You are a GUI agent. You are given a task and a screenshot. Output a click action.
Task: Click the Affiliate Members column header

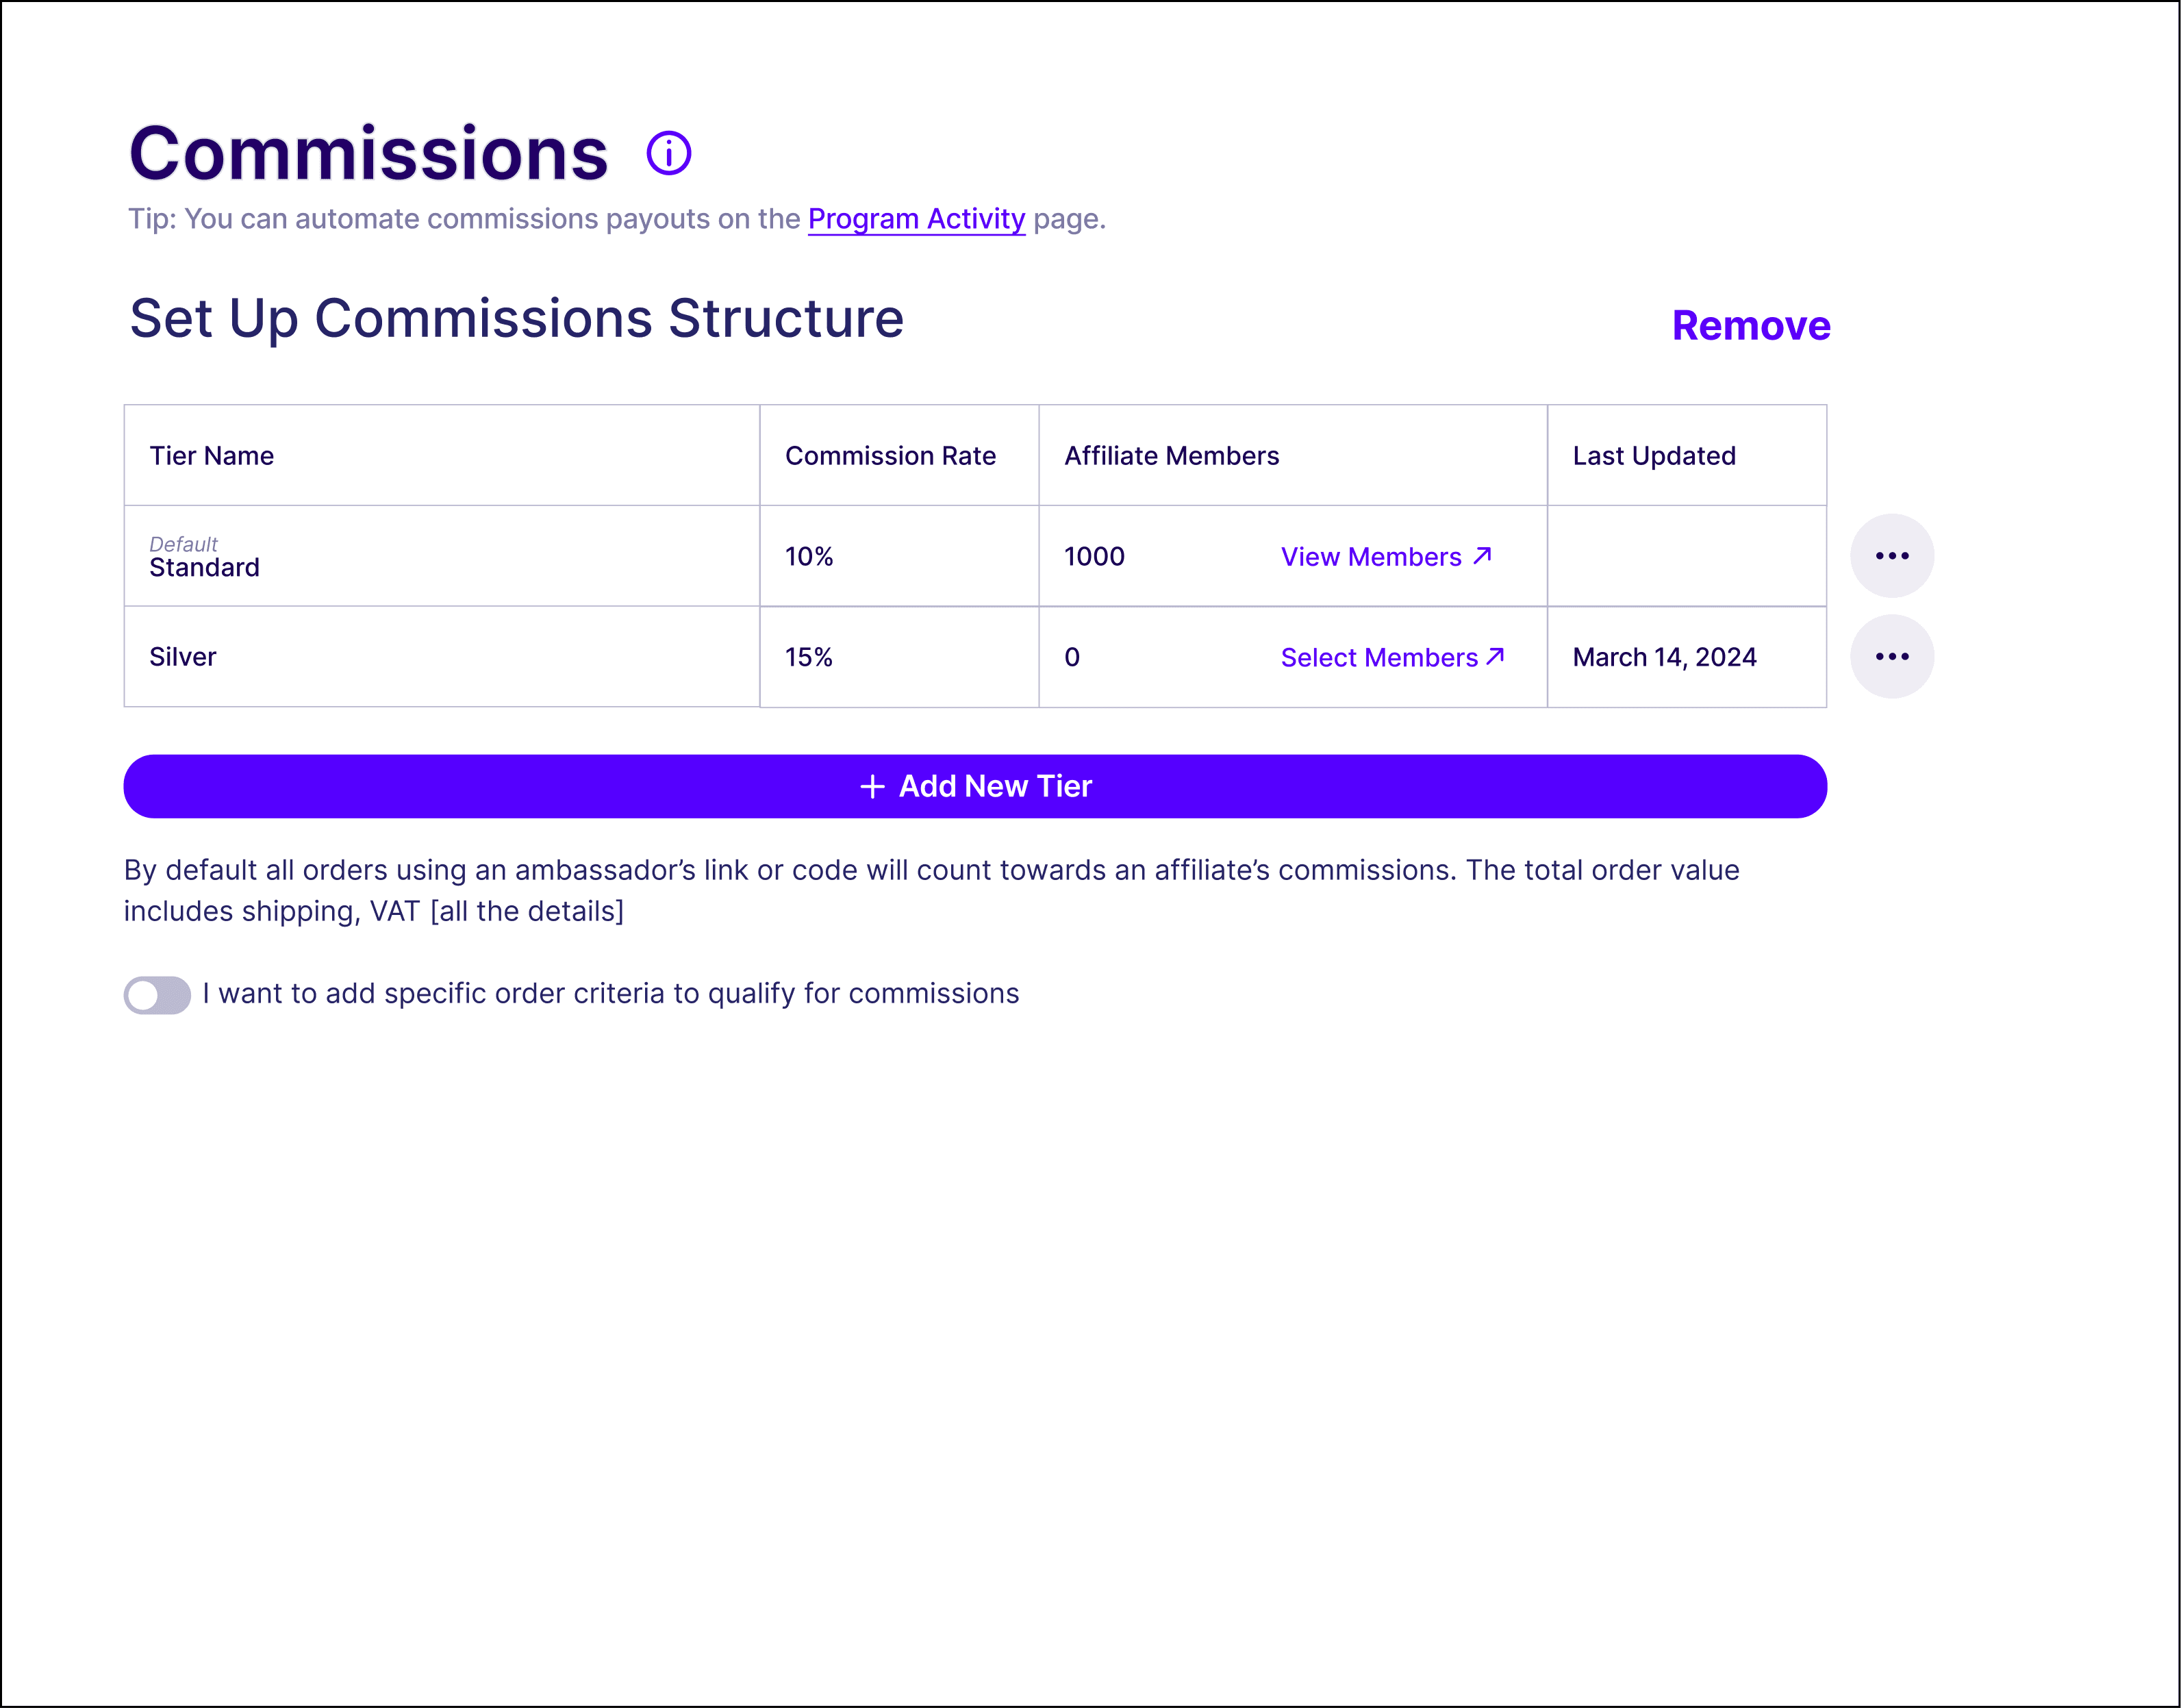coord(1171,456)
